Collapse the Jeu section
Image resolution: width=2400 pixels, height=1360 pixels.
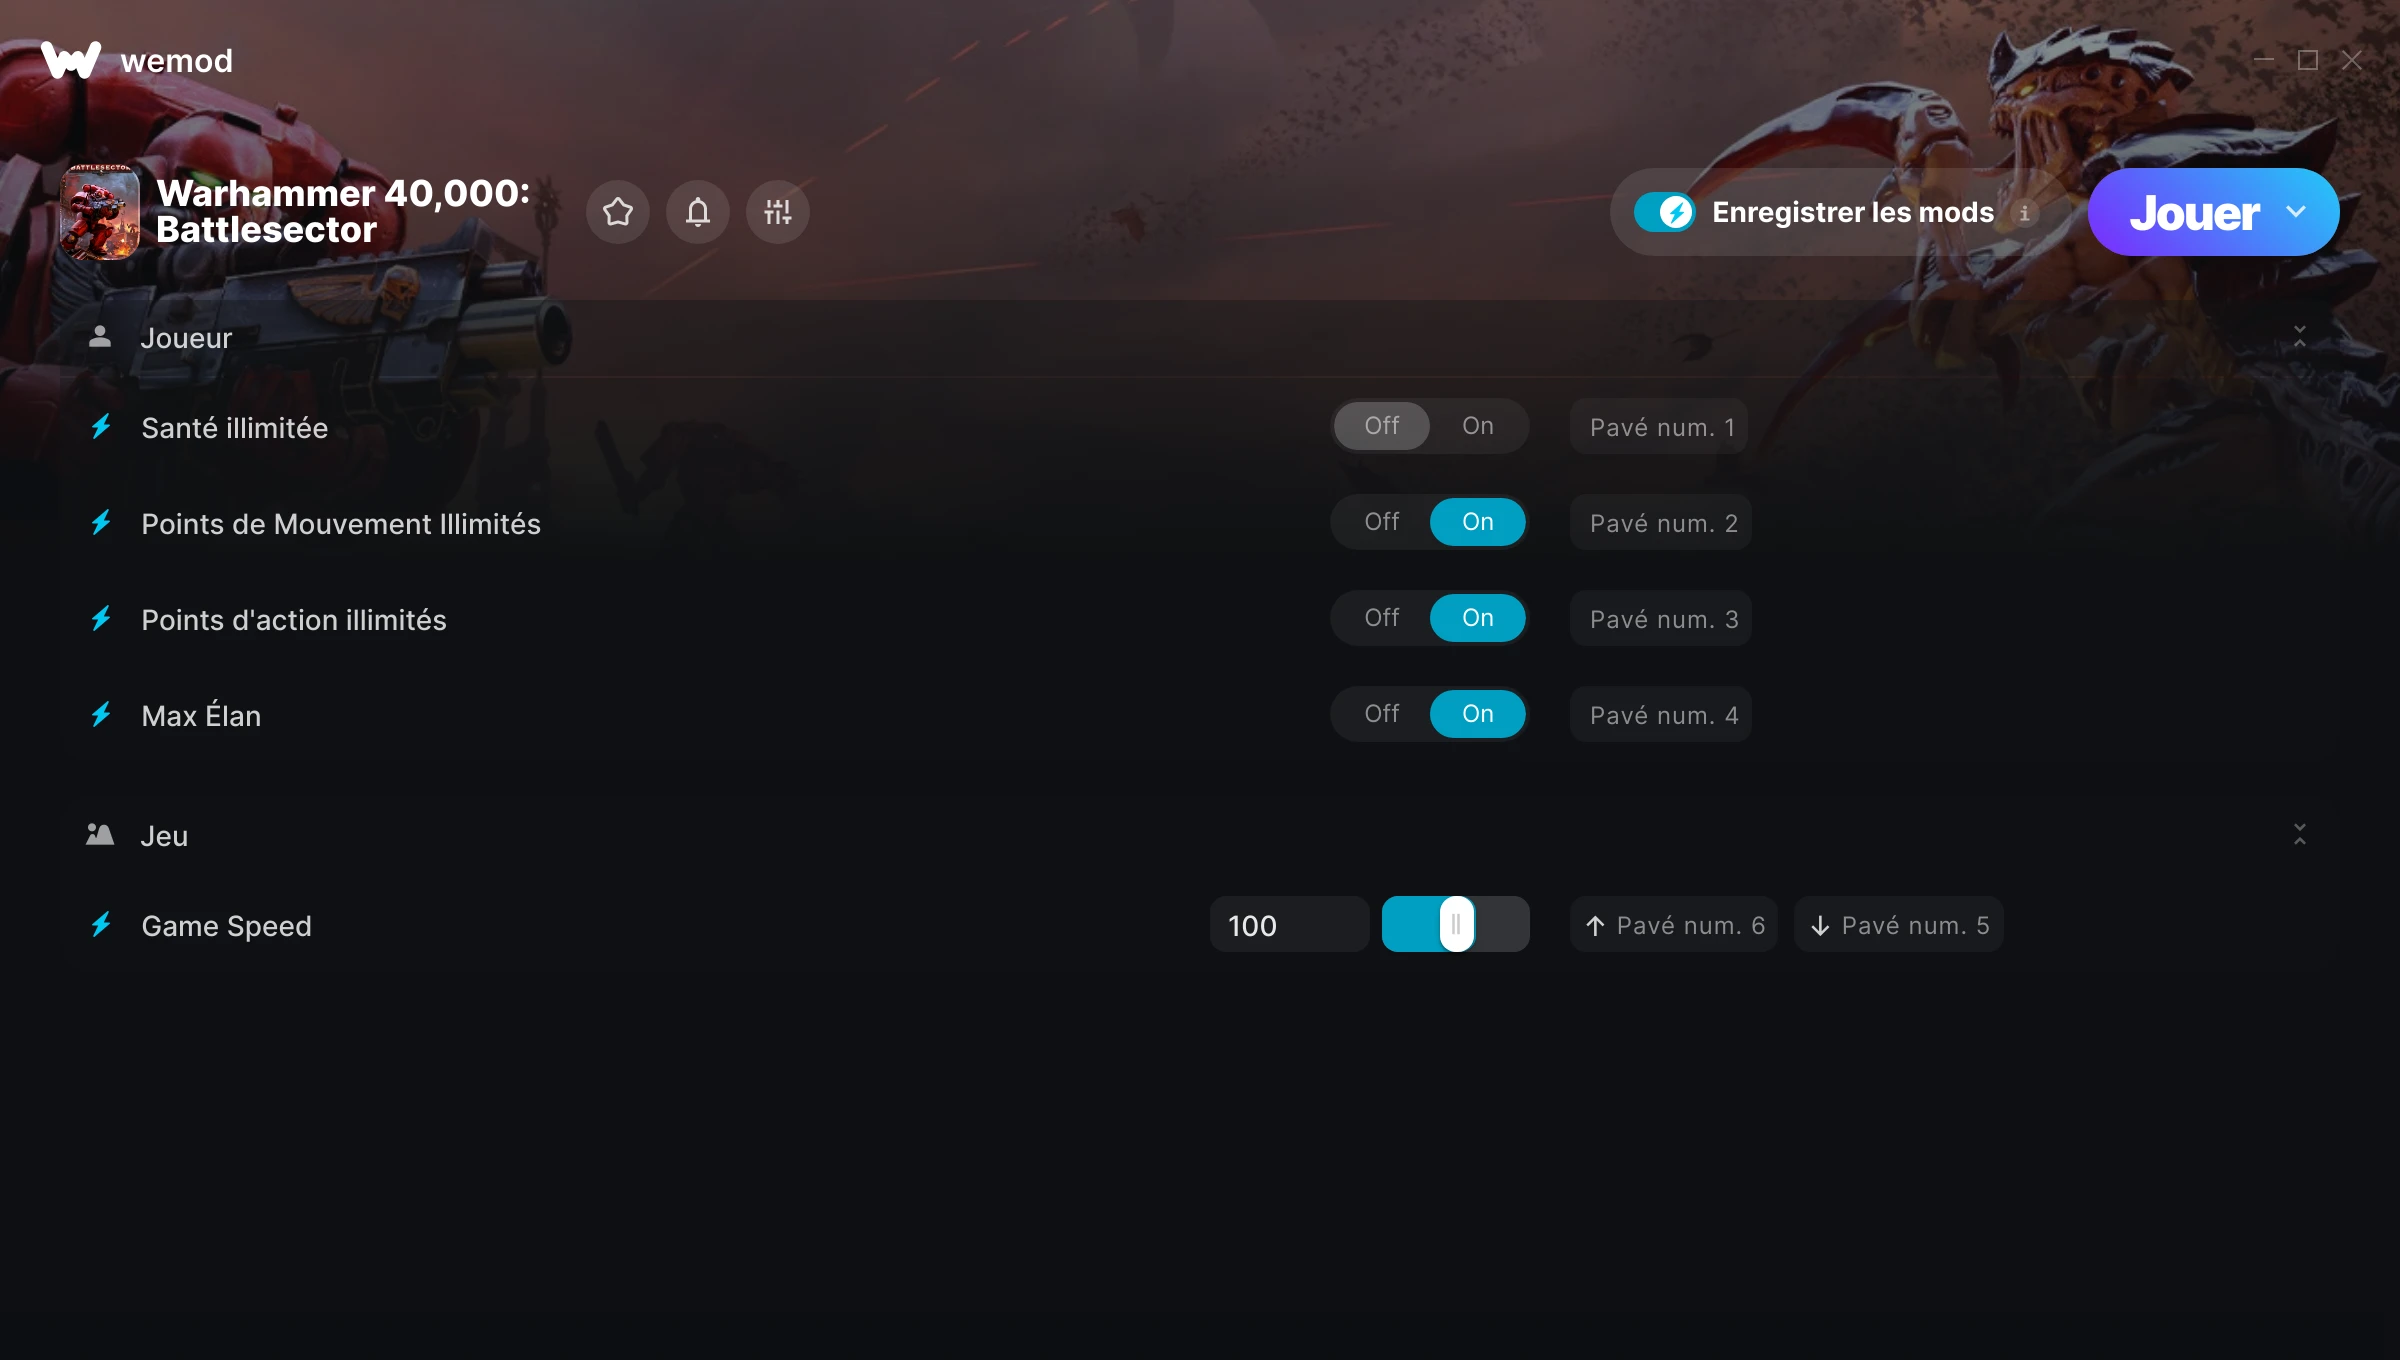[2300, 834]
